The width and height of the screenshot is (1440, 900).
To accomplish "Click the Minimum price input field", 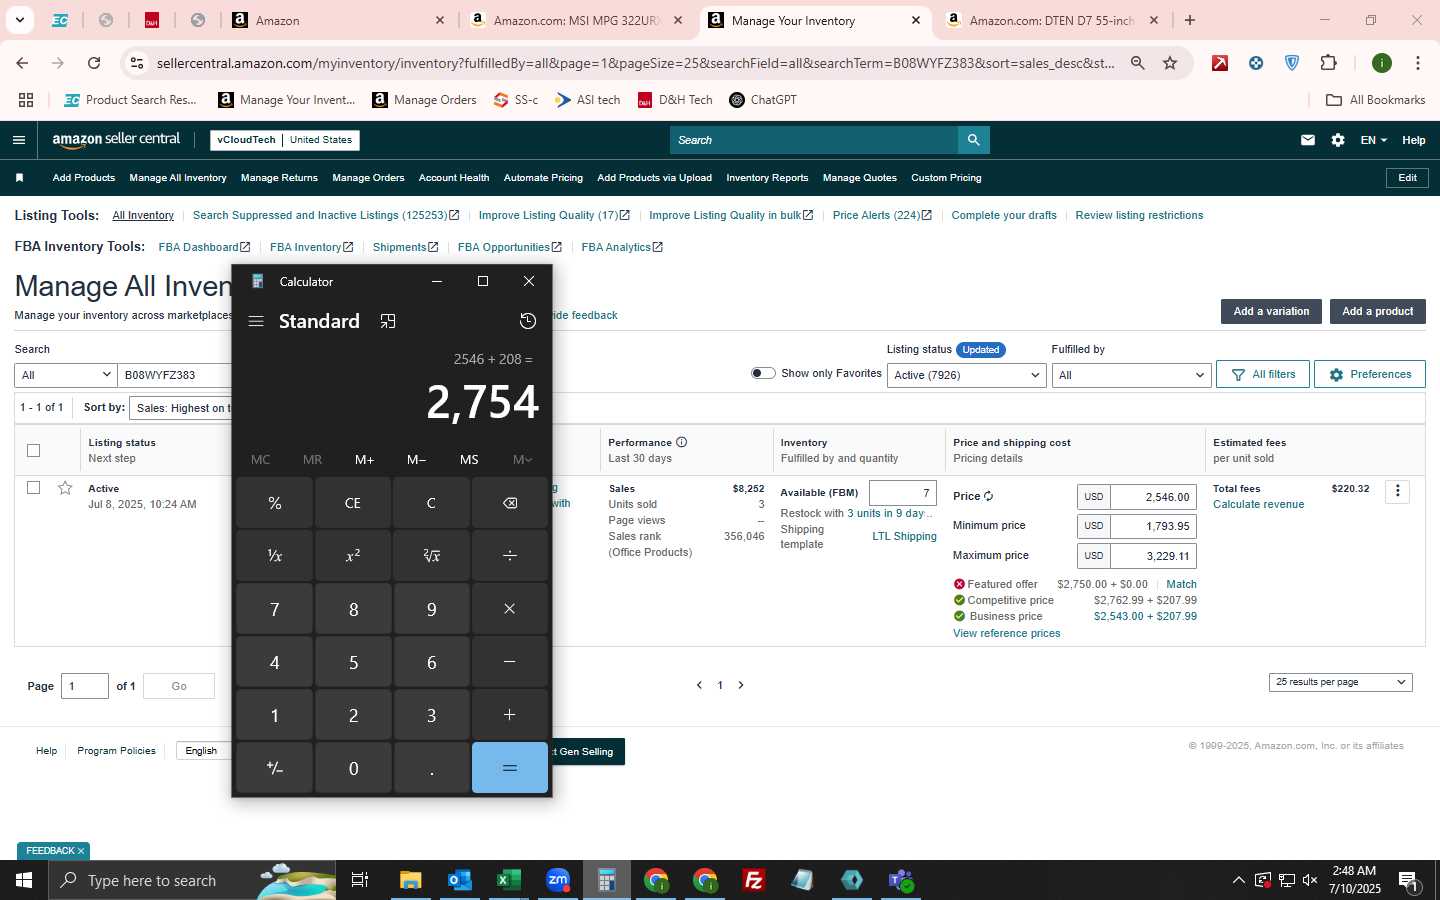I will click(1153, 526).
